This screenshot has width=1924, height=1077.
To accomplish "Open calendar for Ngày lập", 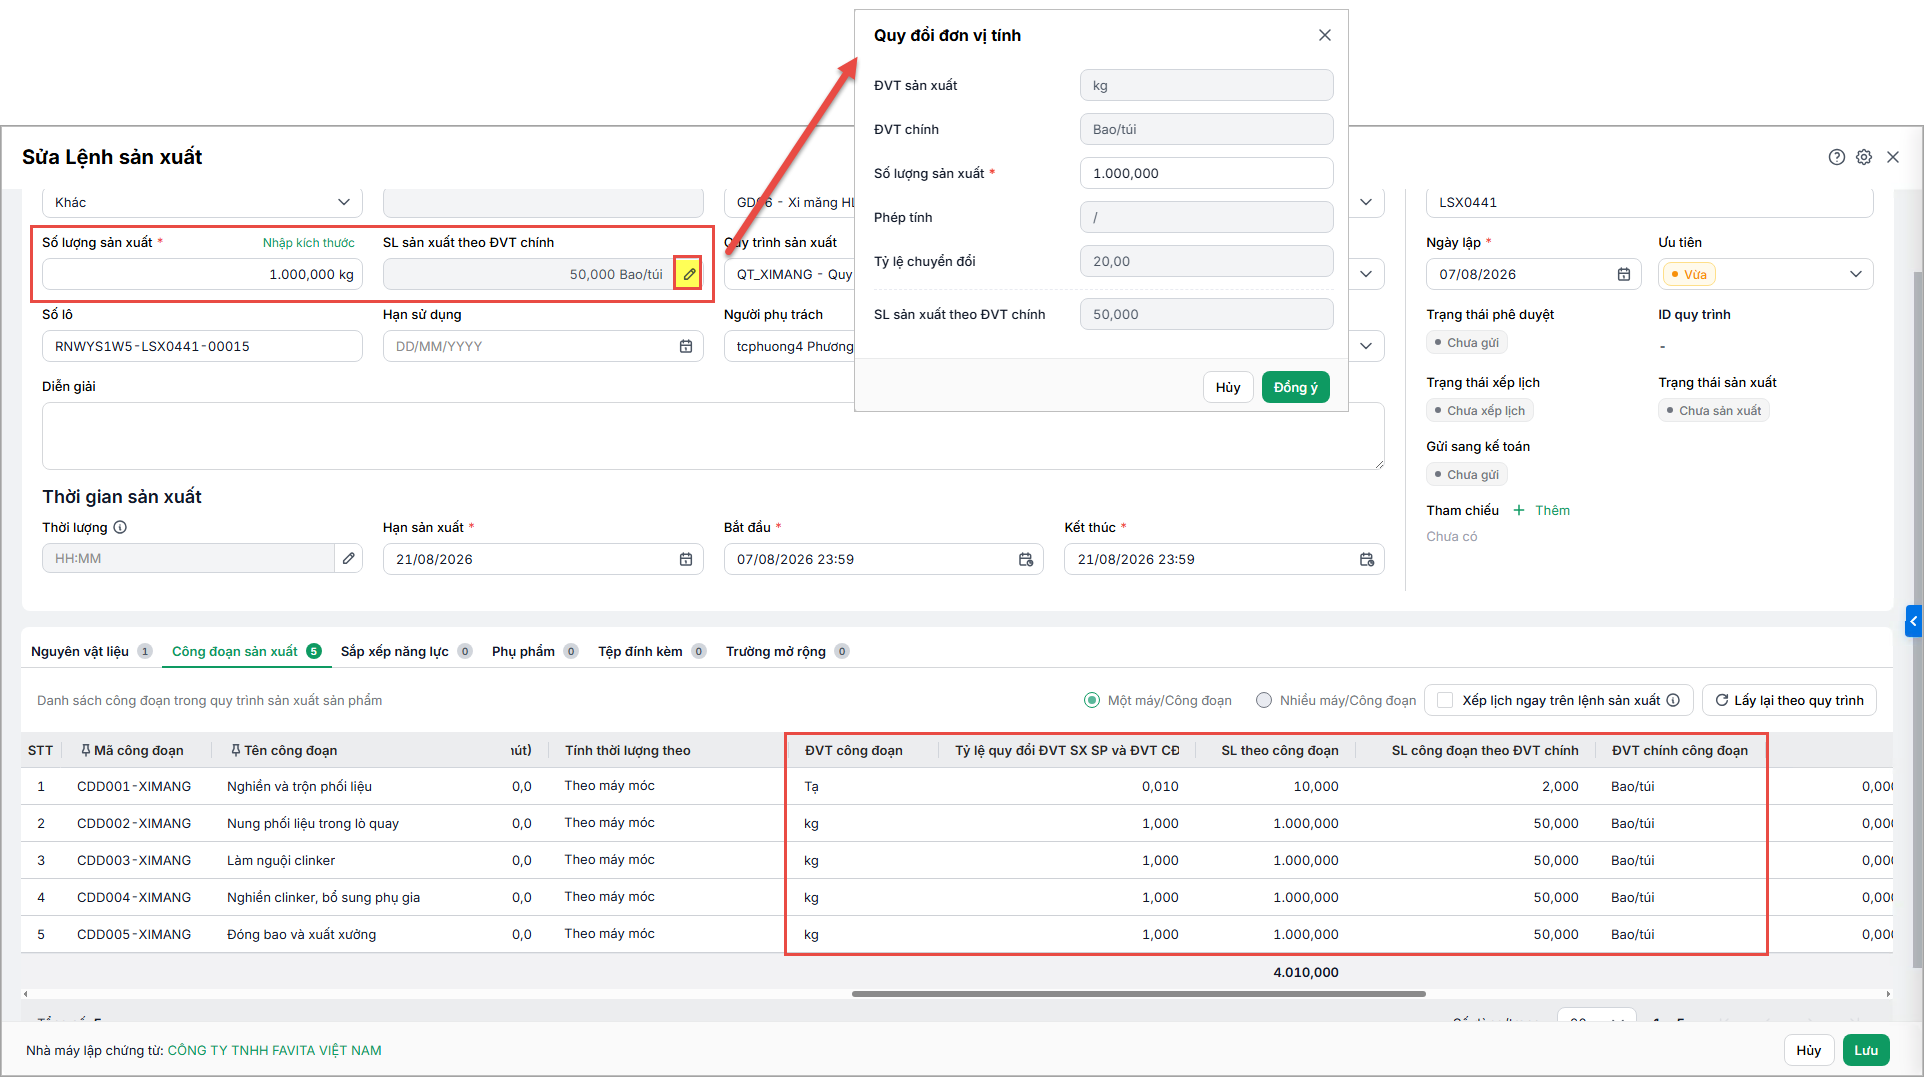I will coord(1624,274).
